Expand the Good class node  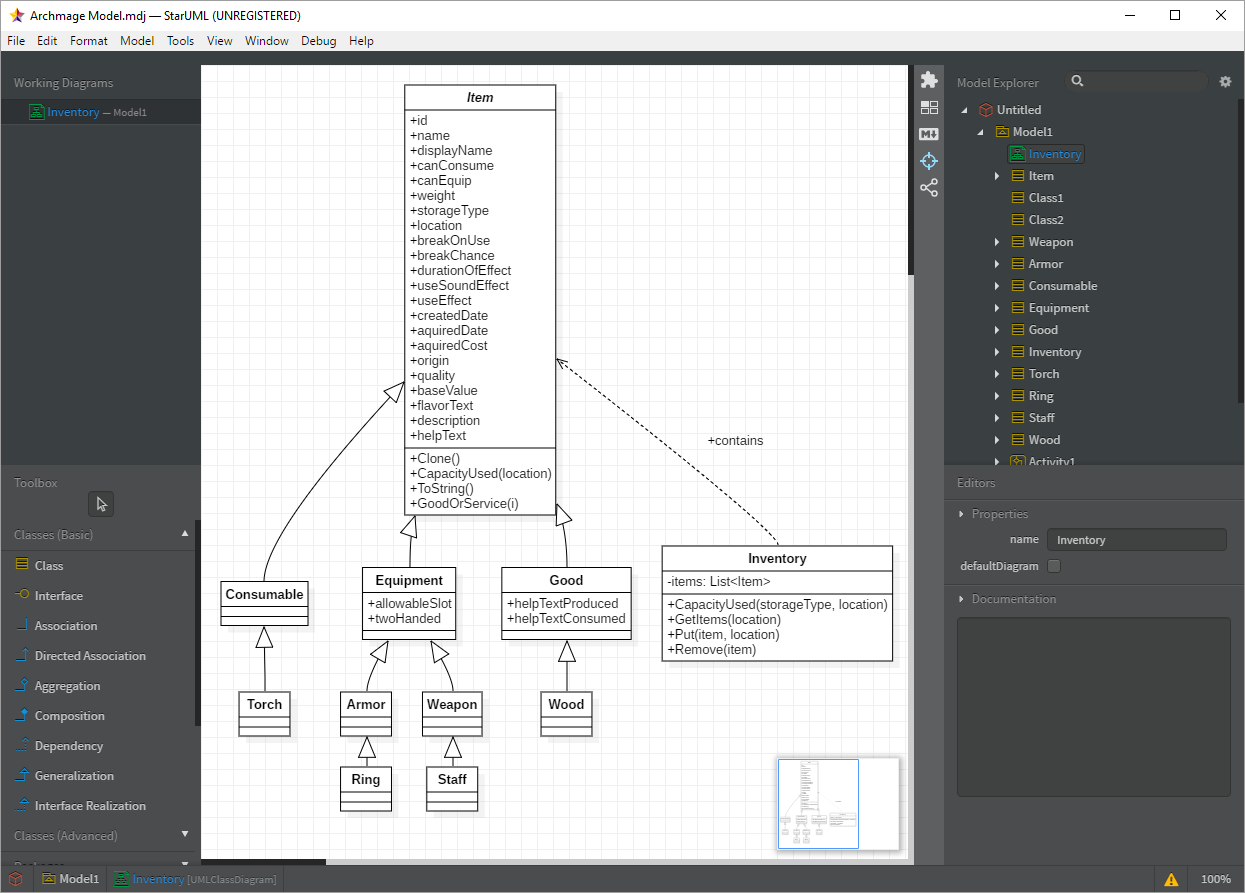[x=997, y=330]
